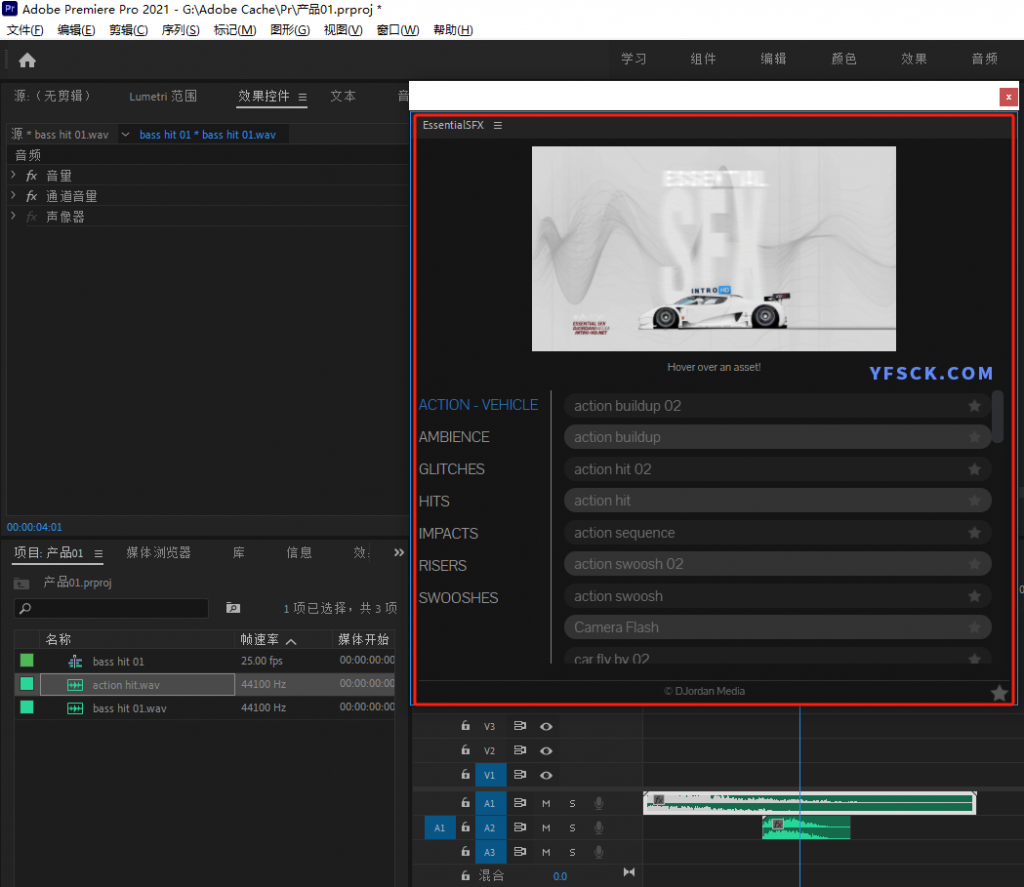Screen dimensions: 1024x887
Task: Expand the 音量 effect properties
Action: (13, 175)
